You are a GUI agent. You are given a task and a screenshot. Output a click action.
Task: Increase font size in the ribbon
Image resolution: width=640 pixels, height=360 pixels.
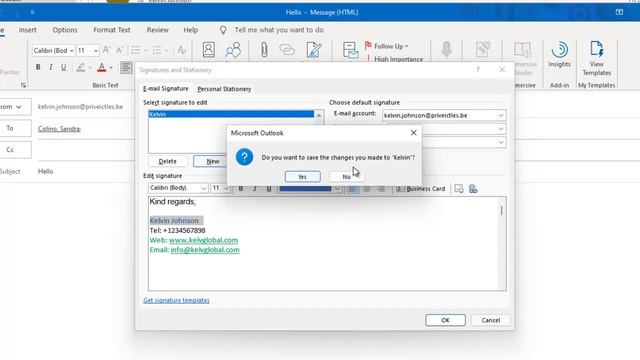tap(106, 50)
